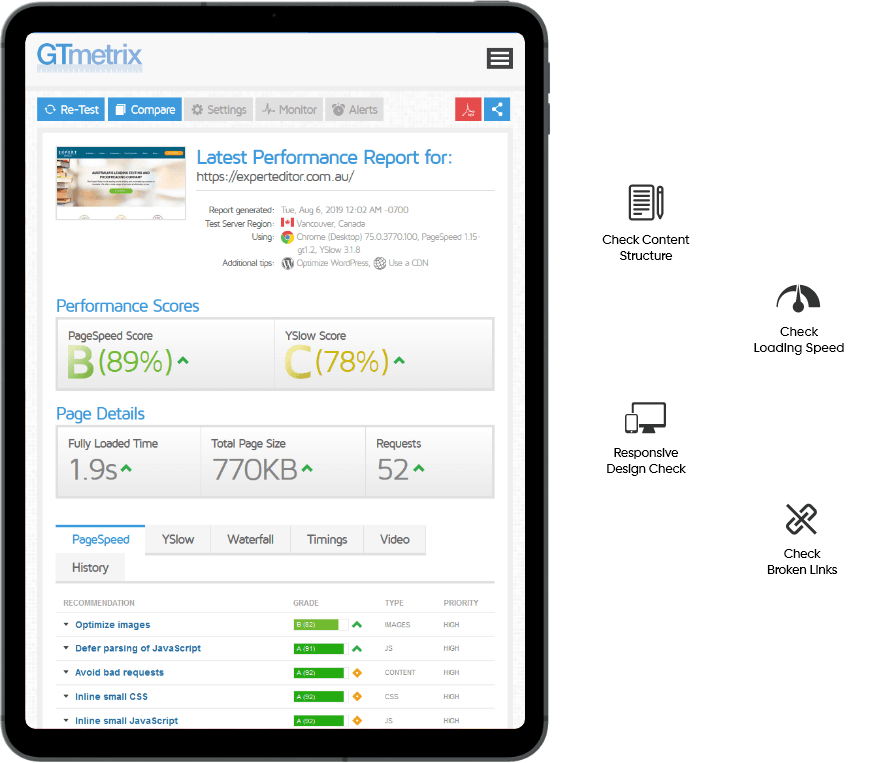Sort by the Type column header
Image resolution: width=878 pixels, height=763 pixels.
click(394, 603)
